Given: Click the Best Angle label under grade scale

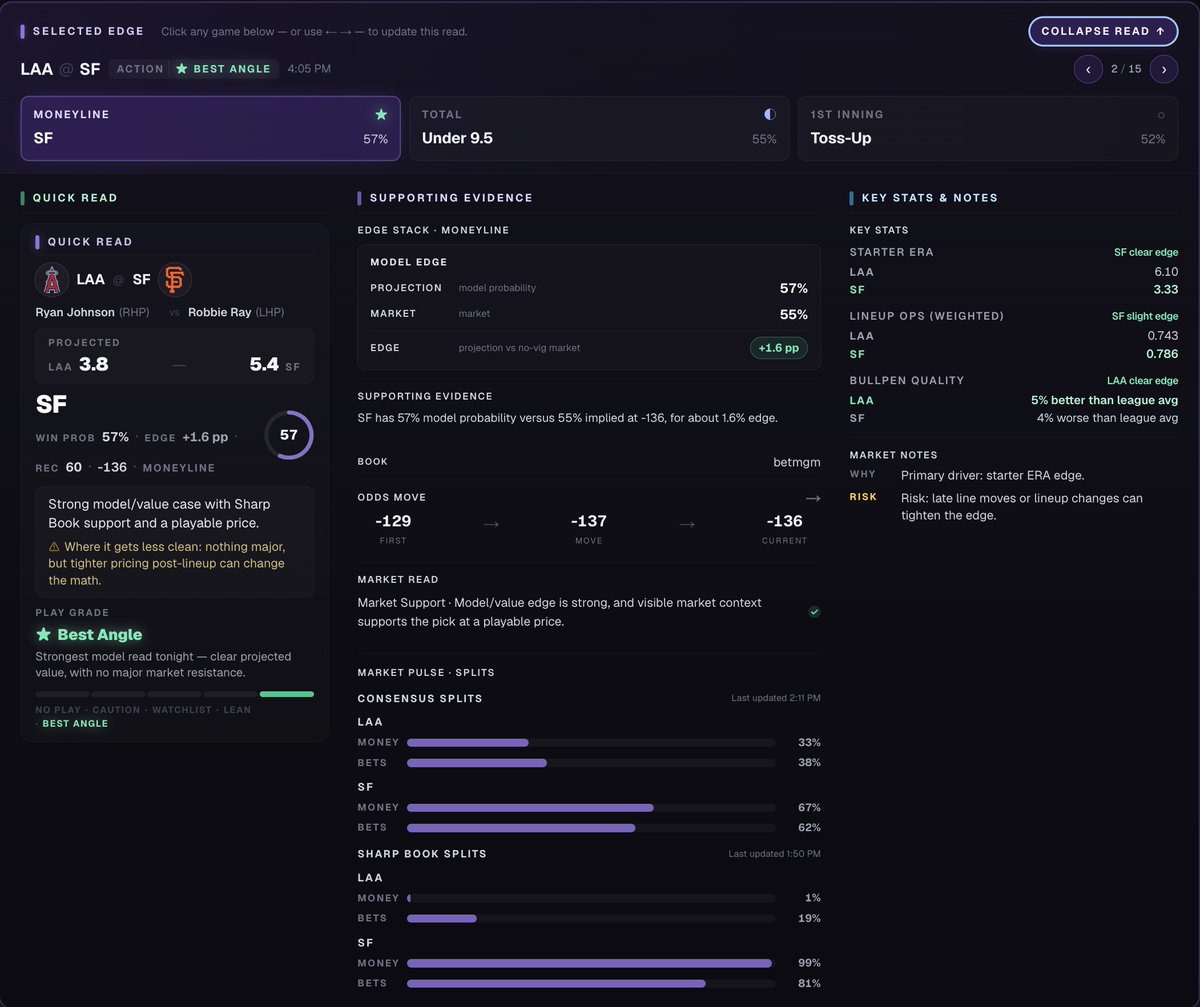Looking at the screenshot, I should 76,723.
